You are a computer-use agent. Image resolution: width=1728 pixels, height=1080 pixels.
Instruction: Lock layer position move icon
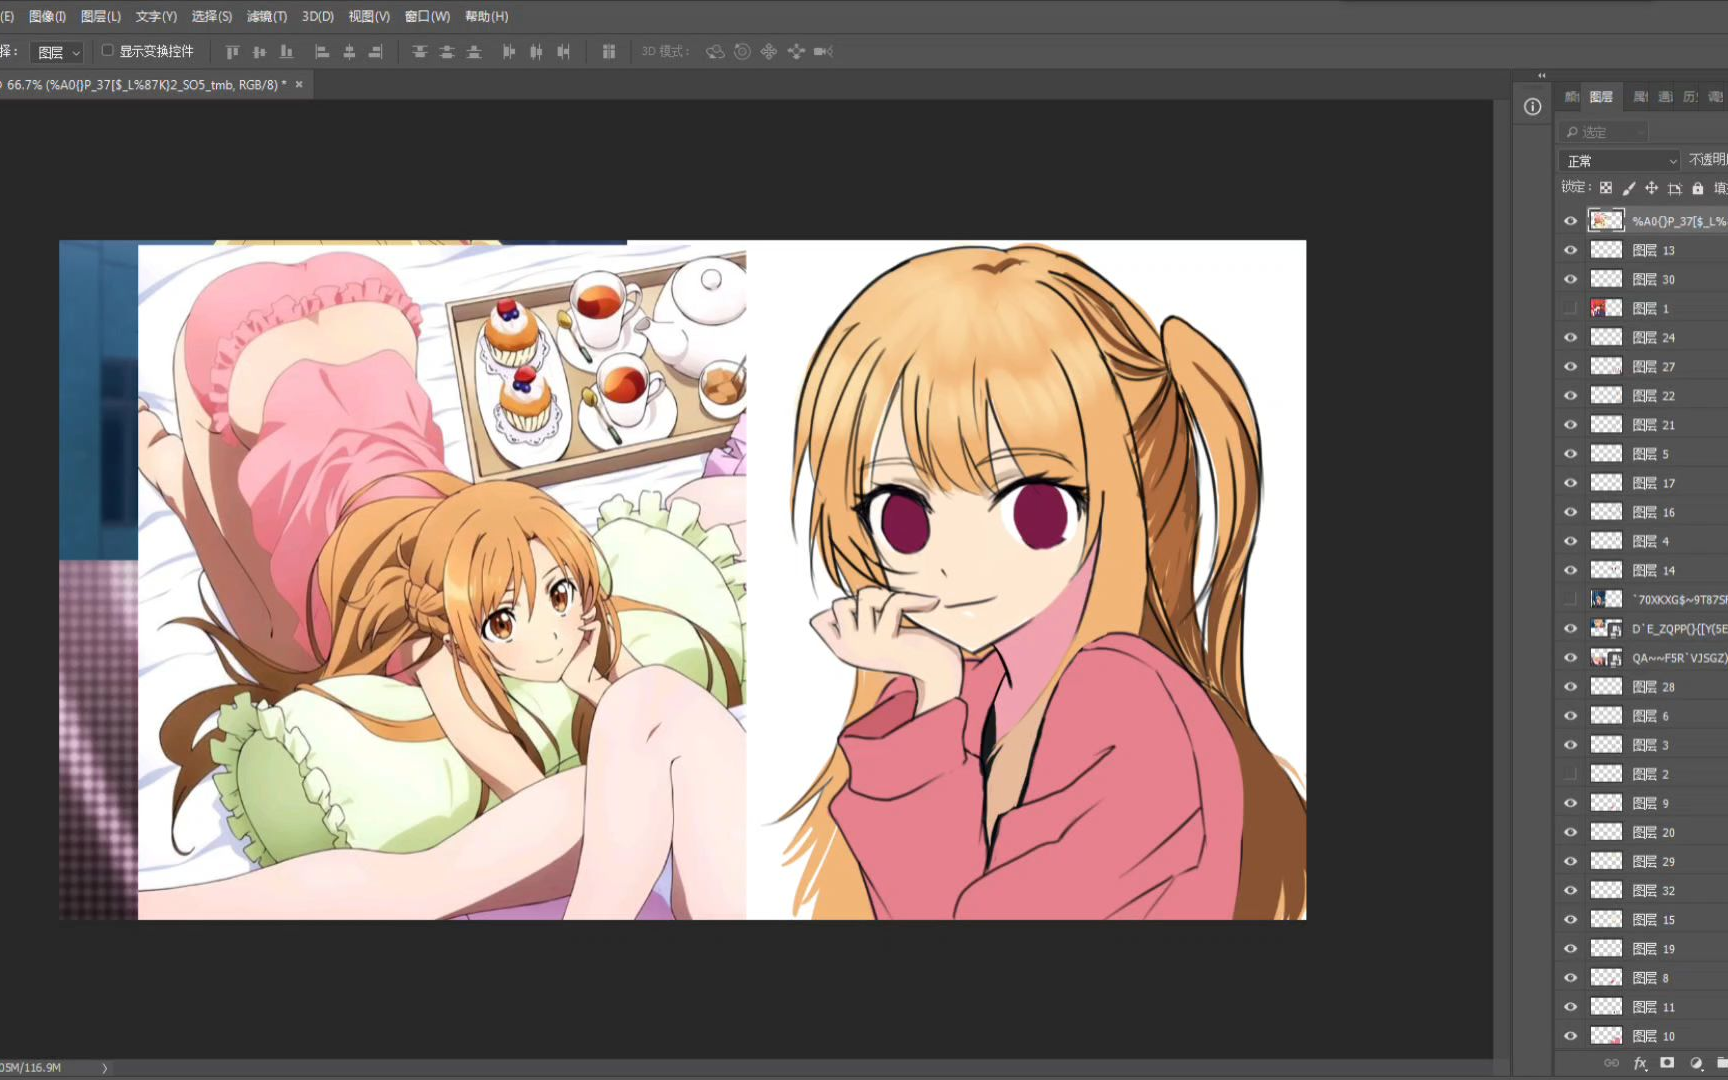(1652, 188)
